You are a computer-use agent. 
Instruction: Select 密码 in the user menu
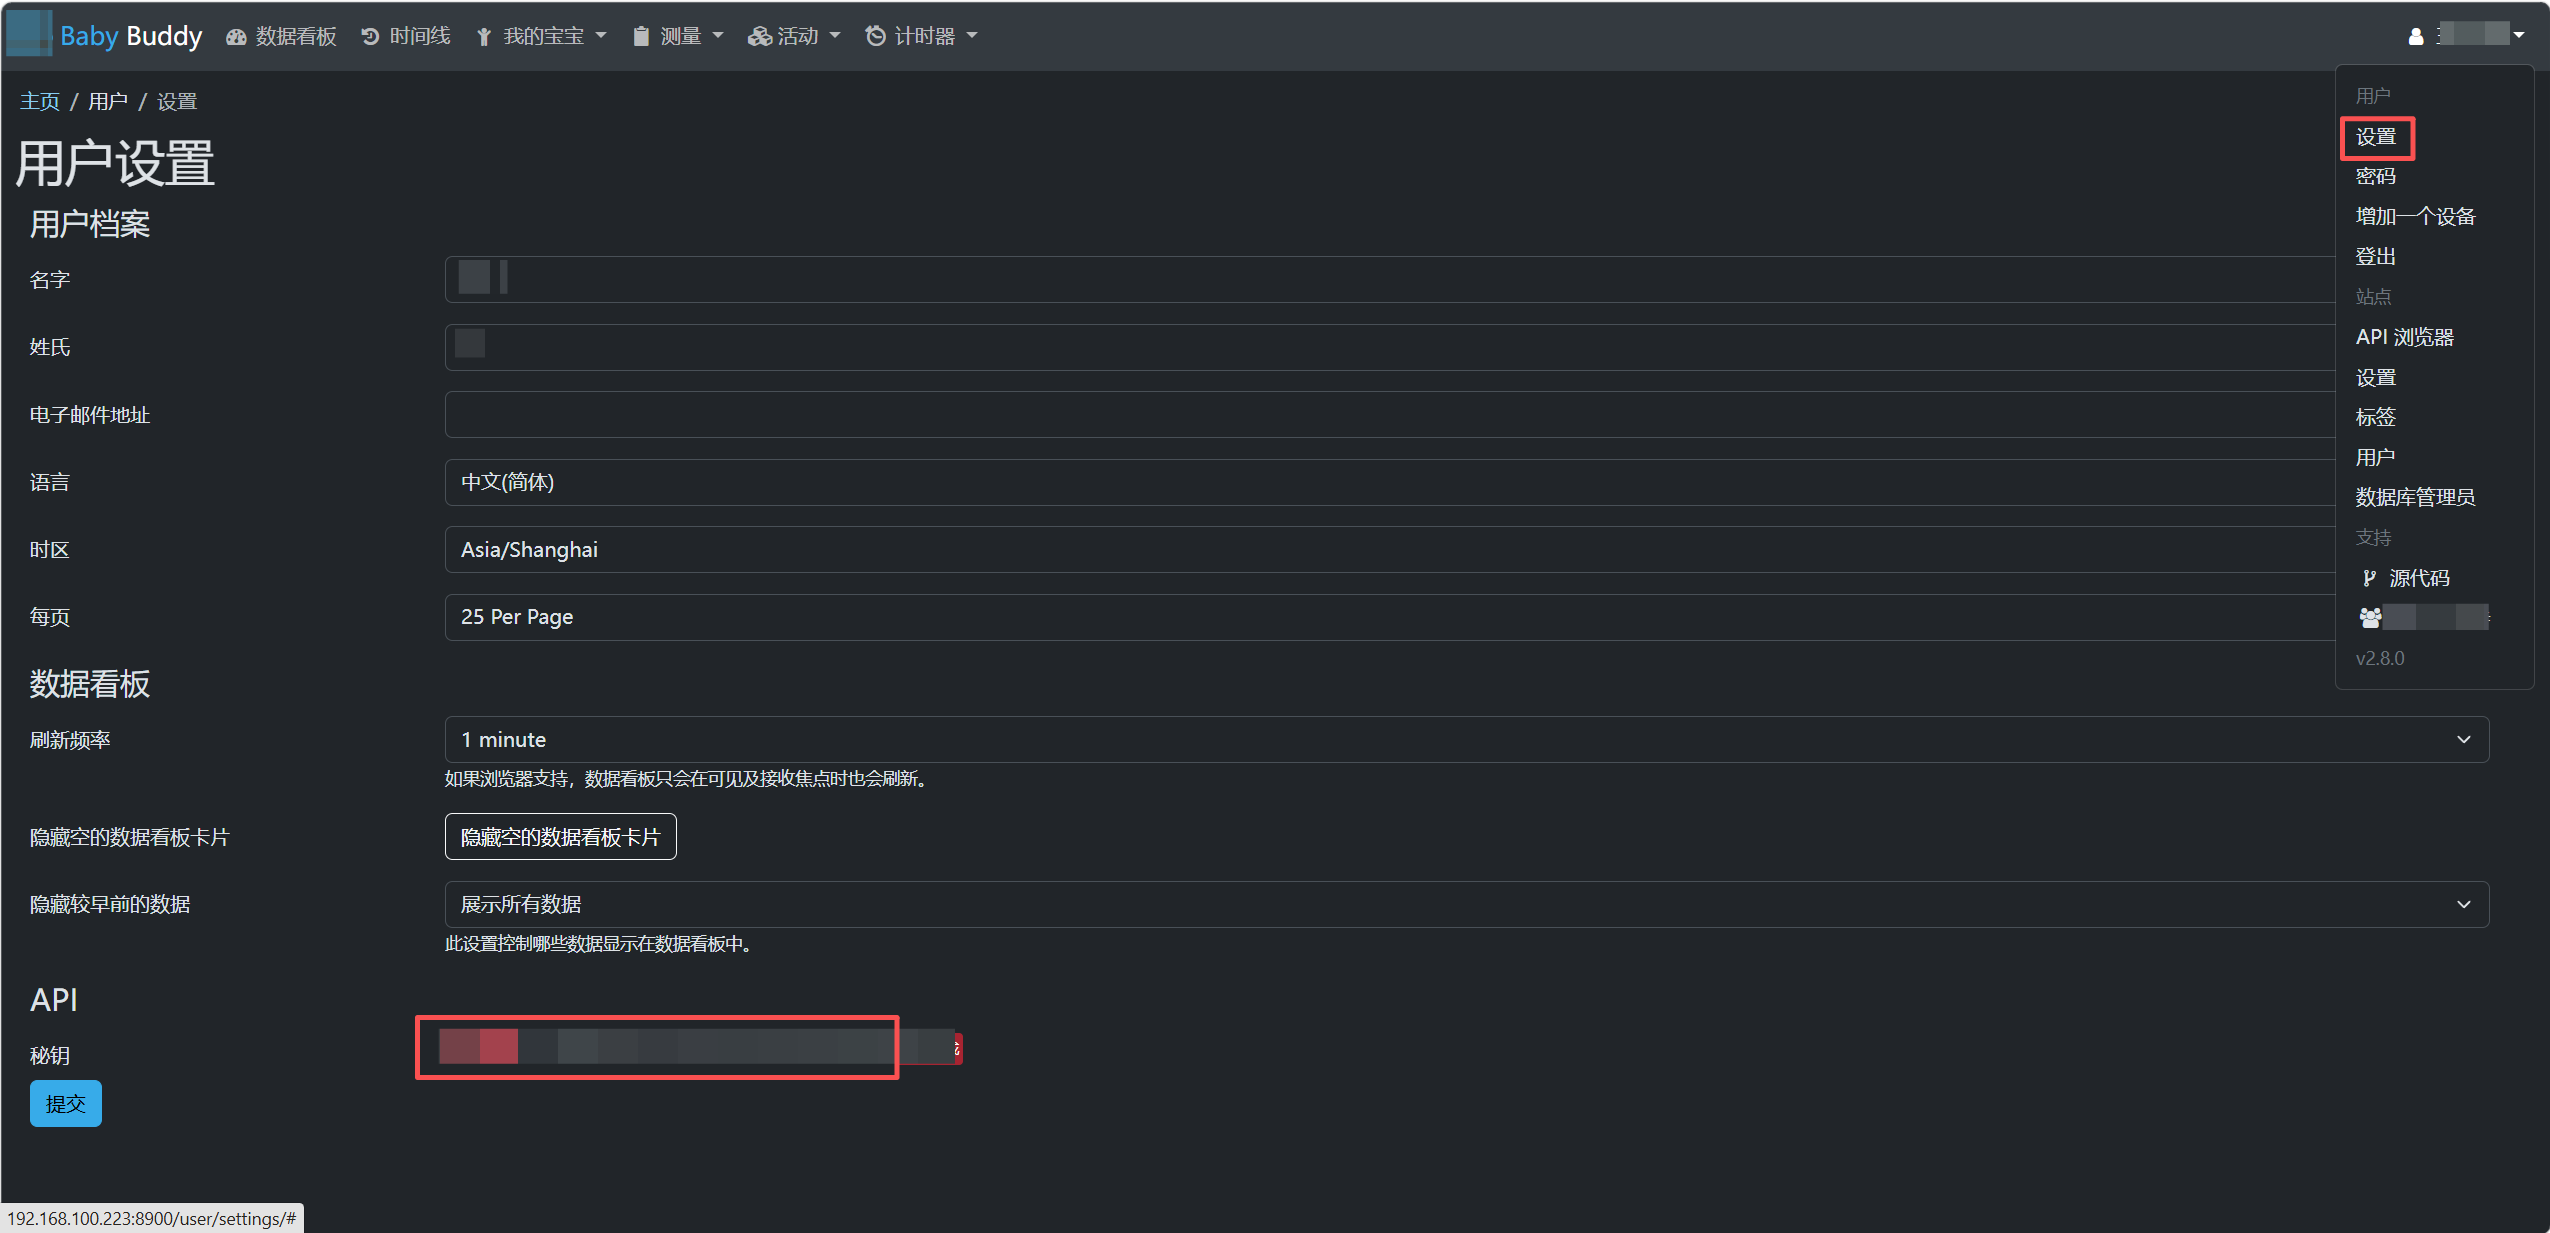2375,177
